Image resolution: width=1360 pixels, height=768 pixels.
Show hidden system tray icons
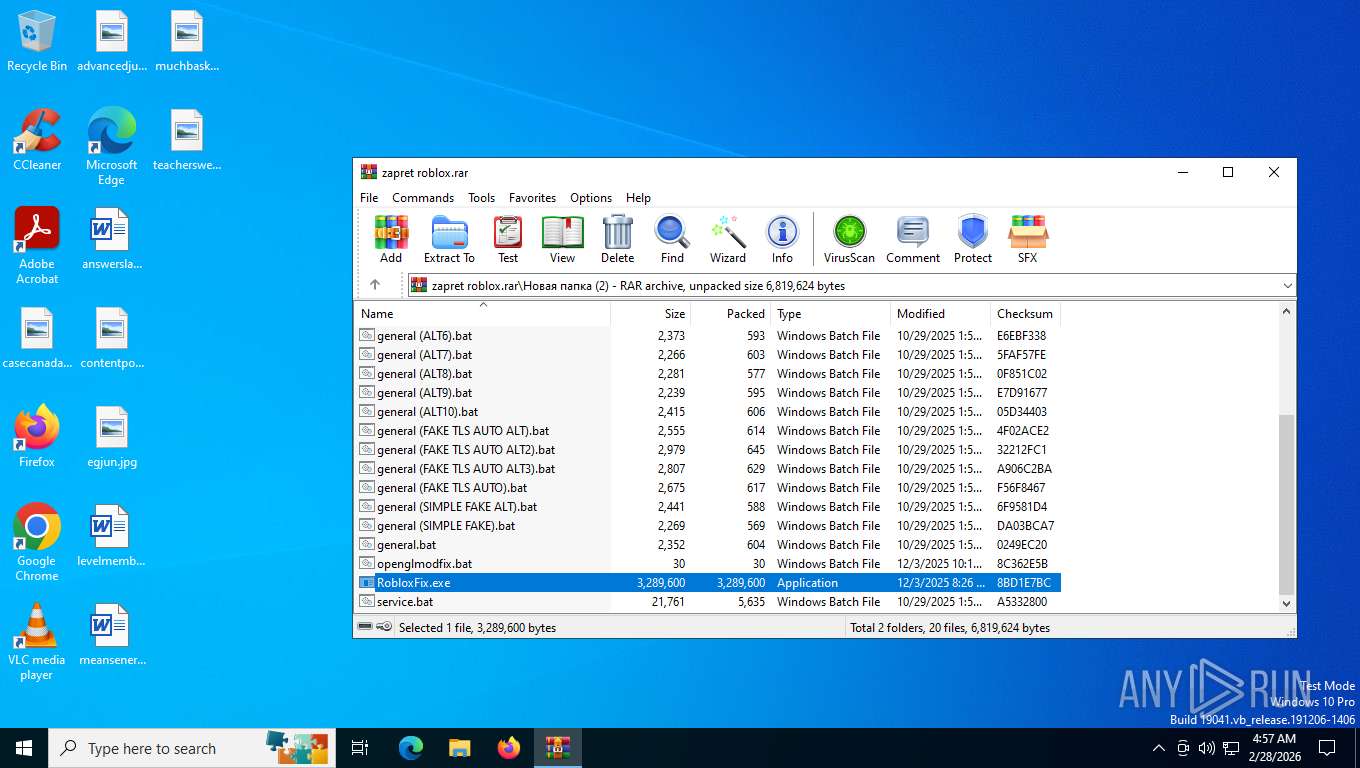pyautogui.click(x=1159, y=748)
